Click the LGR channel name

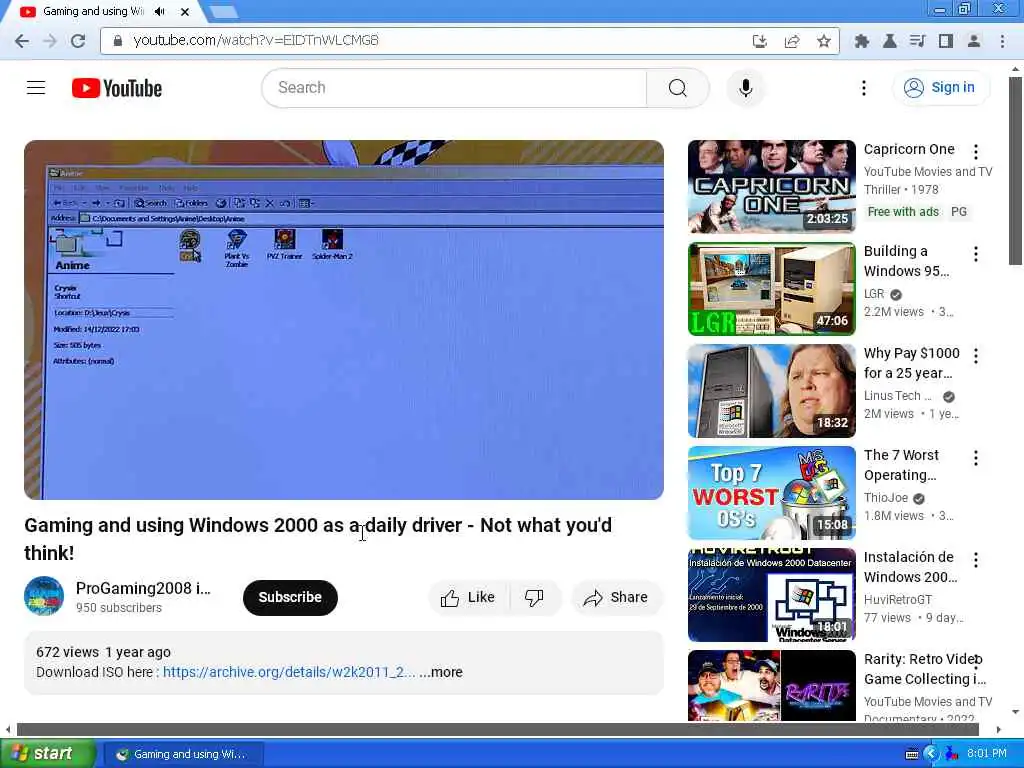(874, 294)
